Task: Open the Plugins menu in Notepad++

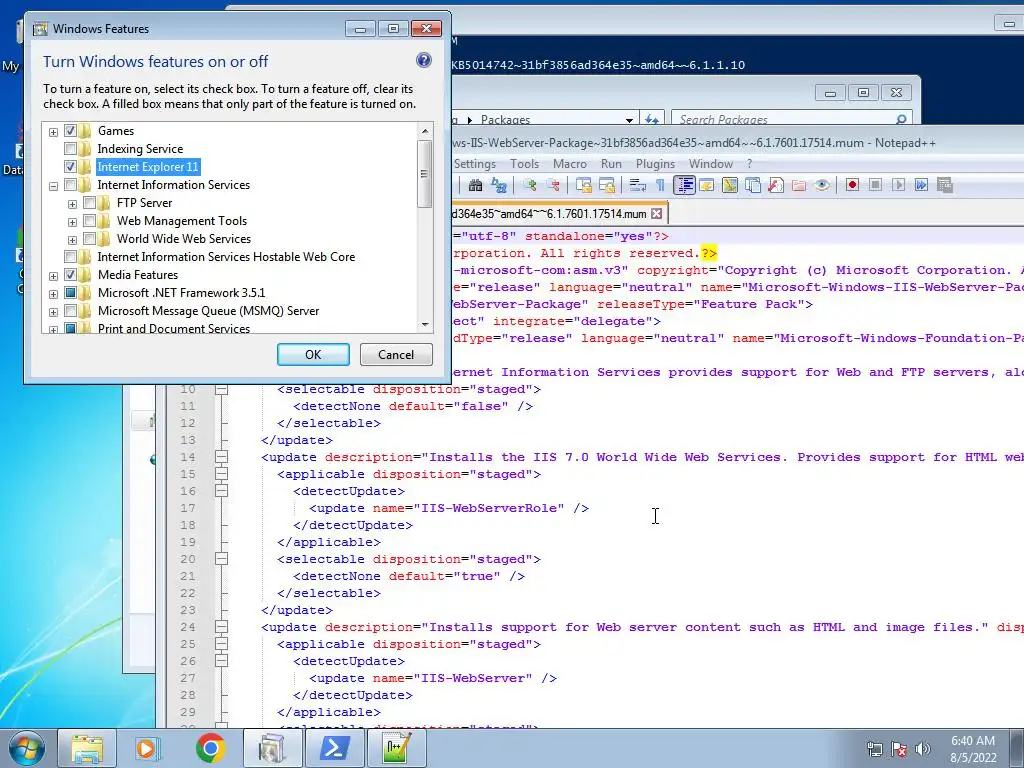Action: [x=655, y=164]
